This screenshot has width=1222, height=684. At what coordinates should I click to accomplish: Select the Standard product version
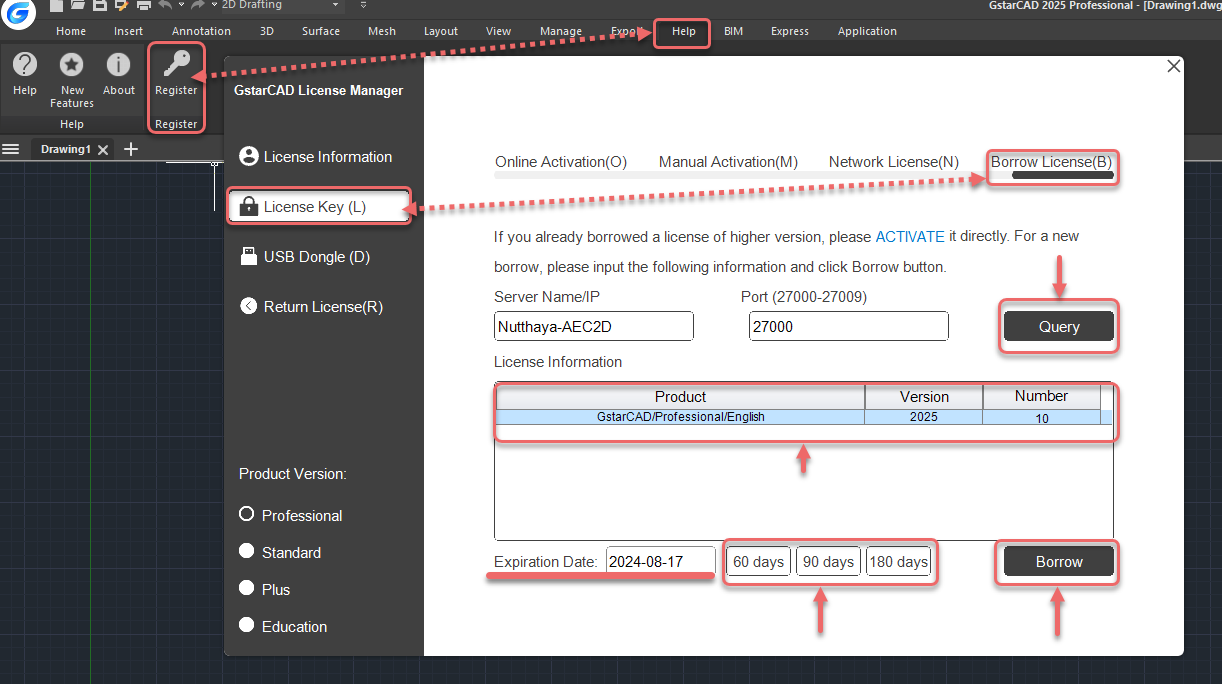[x=246, y=552]
